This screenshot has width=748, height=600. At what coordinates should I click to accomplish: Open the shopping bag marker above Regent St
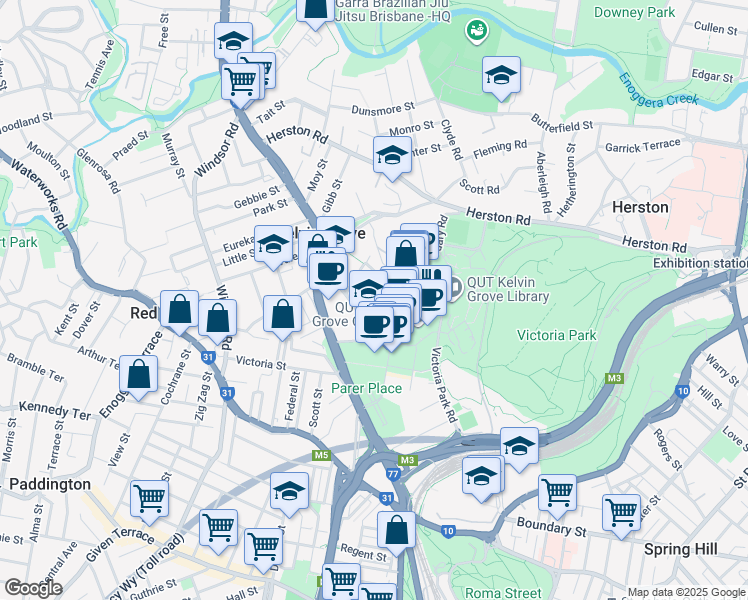coord(396,532)
